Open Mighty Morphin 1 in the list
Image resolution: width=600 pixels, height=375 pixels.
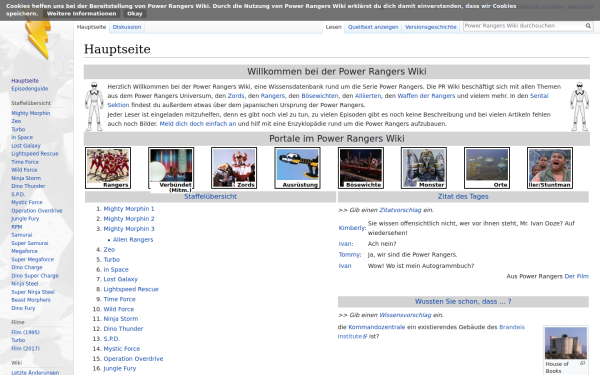pos(129,209)
